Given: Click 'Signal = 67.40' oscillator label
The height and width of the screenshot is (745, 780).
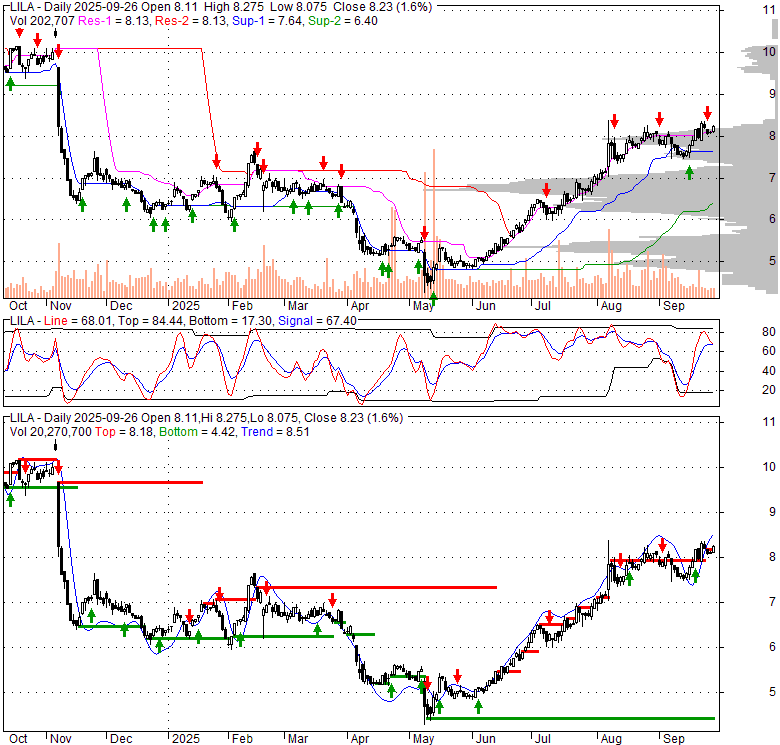Looking at the screenshot, I should [x=317, y=321].
